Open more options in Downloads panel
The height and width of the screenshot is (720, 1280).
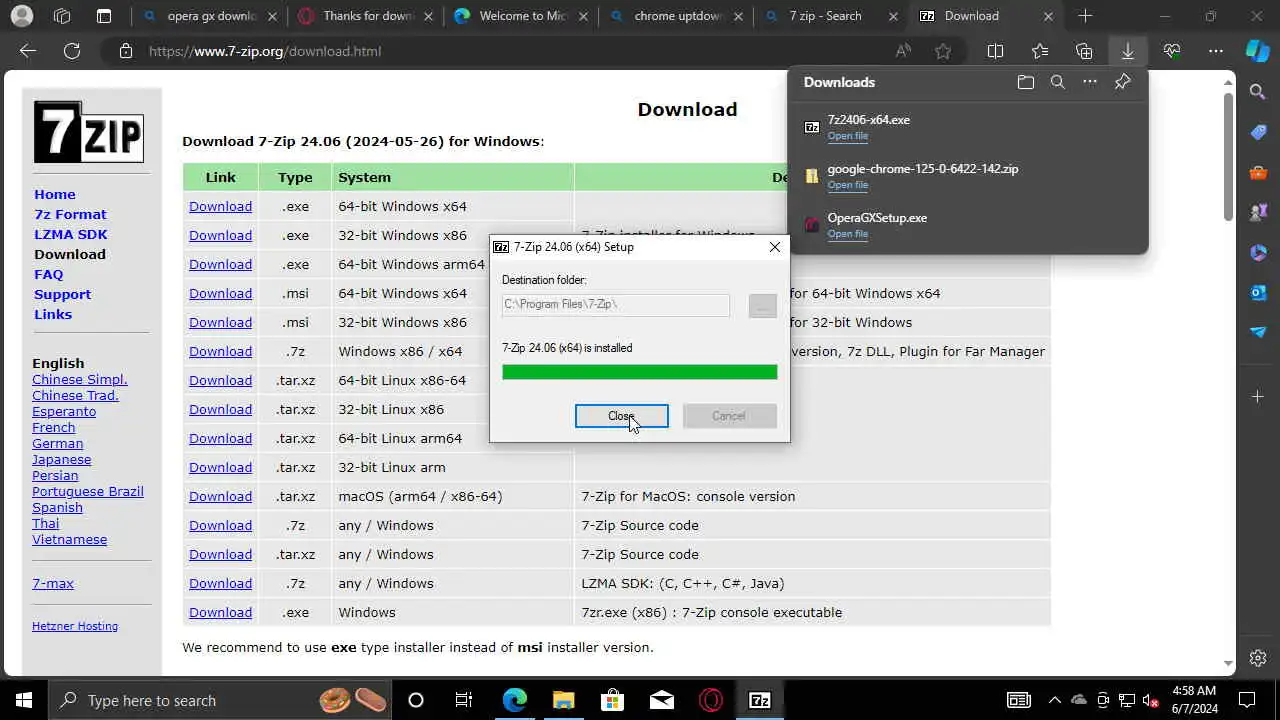coord(1090,82)
